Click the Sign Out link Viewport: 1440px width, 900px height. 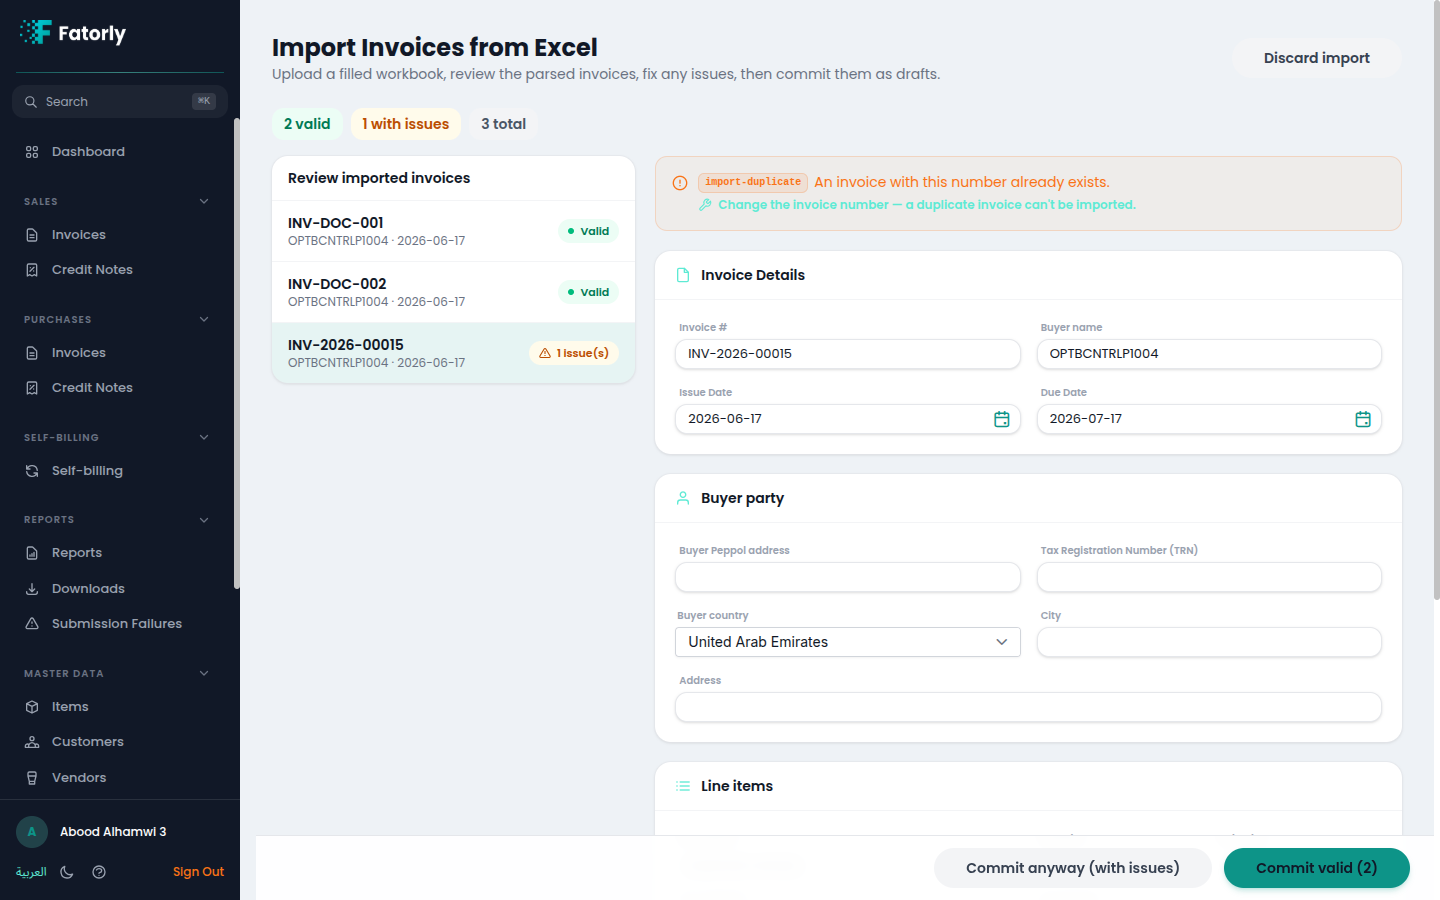click(198, 872)
